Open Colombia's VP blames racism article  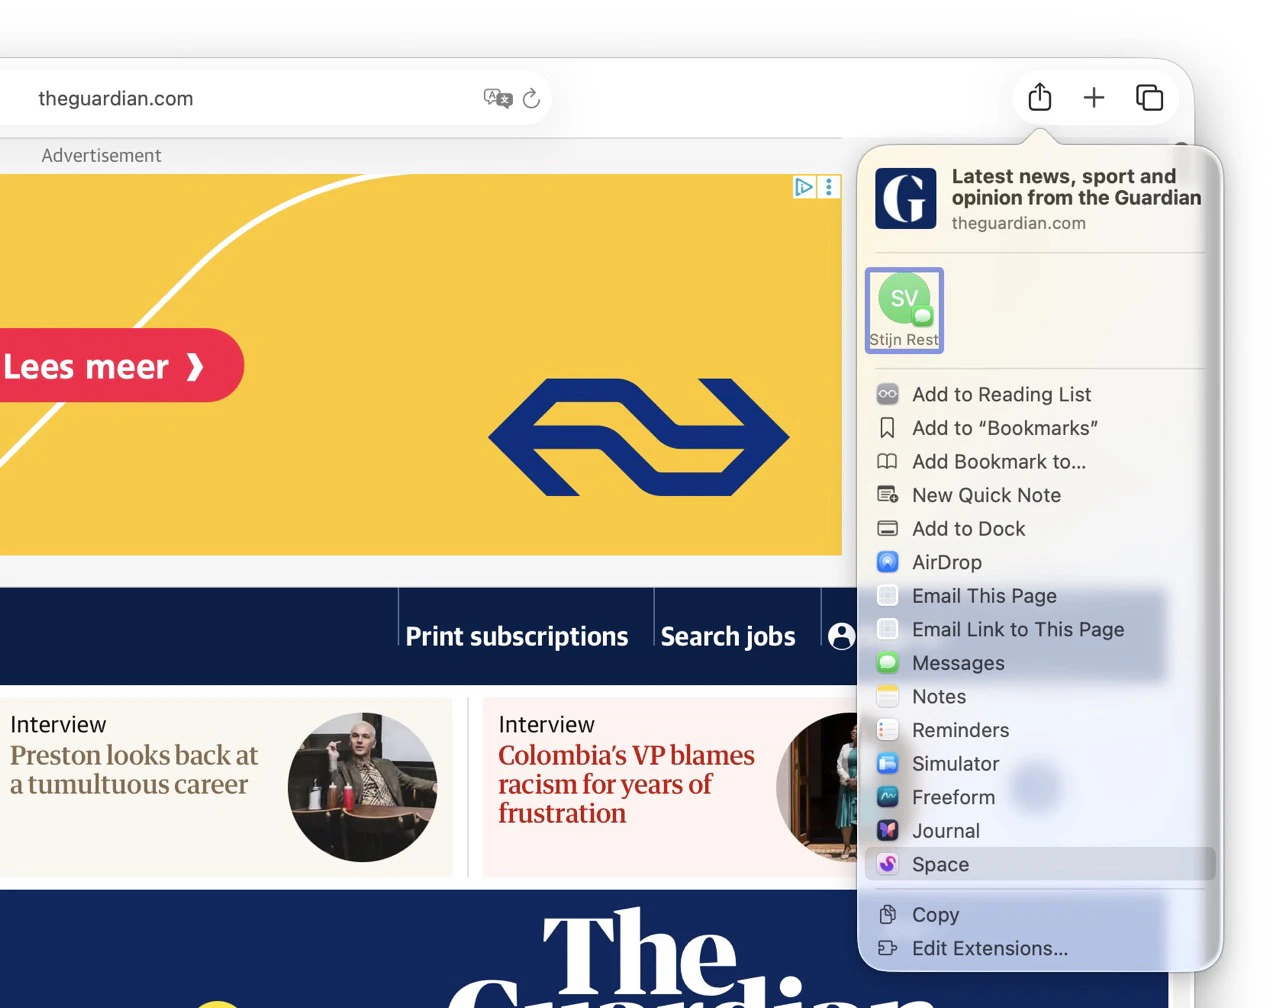(626, 784)
